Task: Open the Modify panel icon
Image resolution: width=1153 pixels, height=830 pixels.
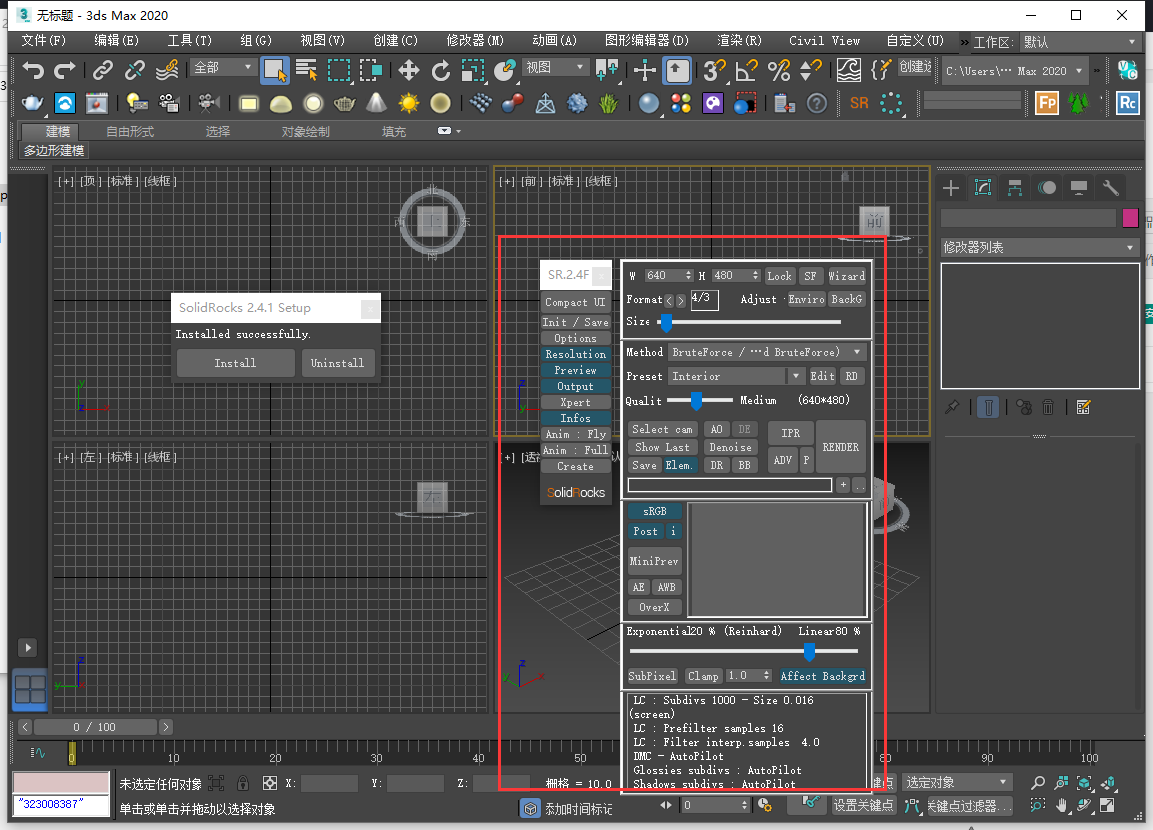Action: pos(982,188)
